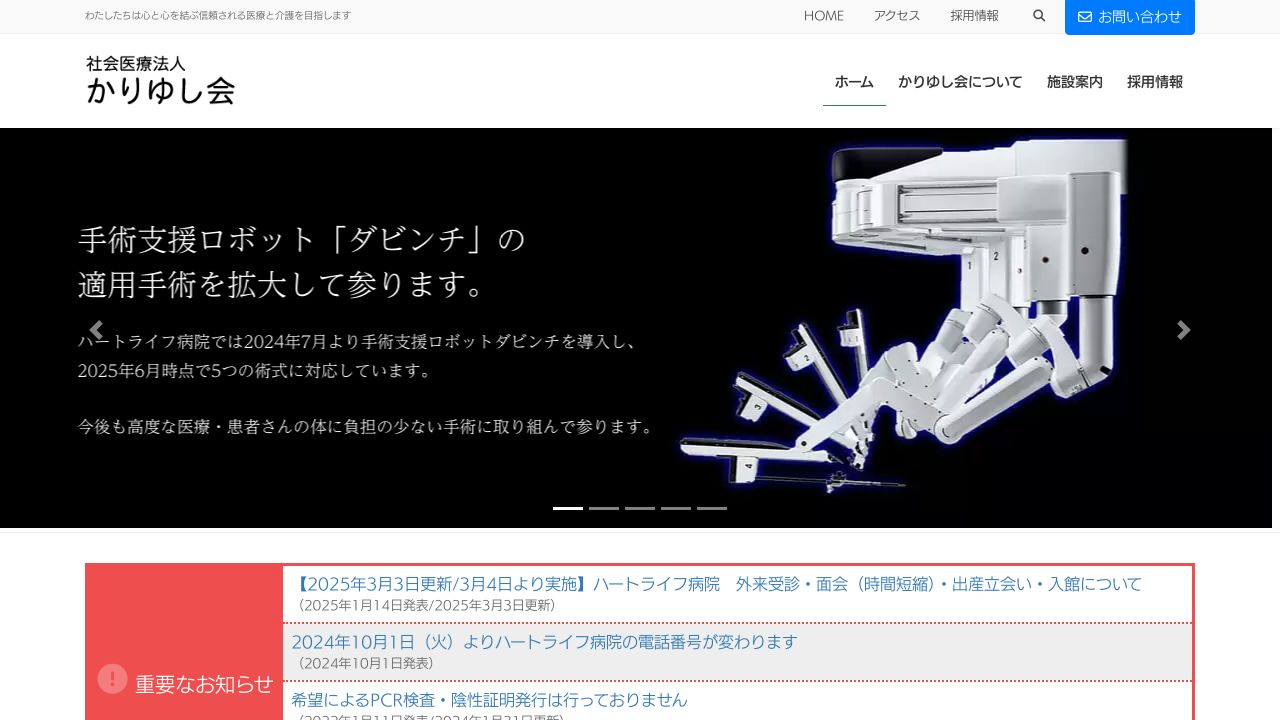Read notice about 電話番号 change
1280x720 pixels.
[544, 642]
